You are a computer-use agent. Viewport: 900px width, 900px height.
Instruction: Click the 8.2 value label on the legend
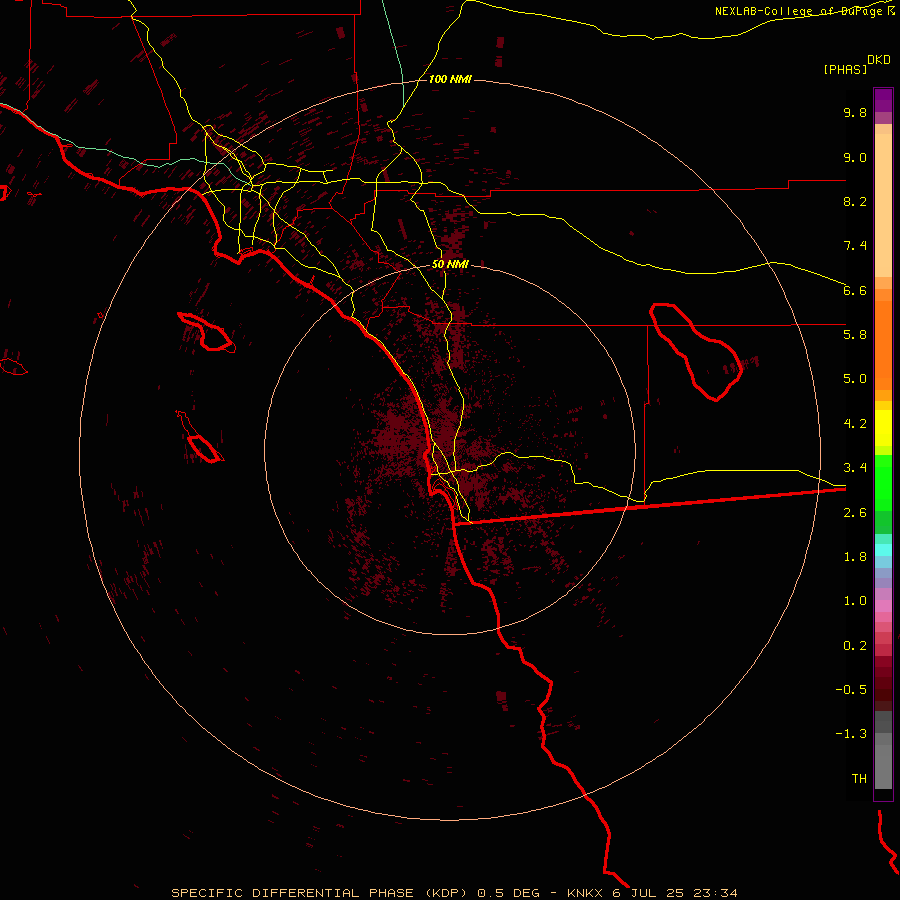(855, 201)
